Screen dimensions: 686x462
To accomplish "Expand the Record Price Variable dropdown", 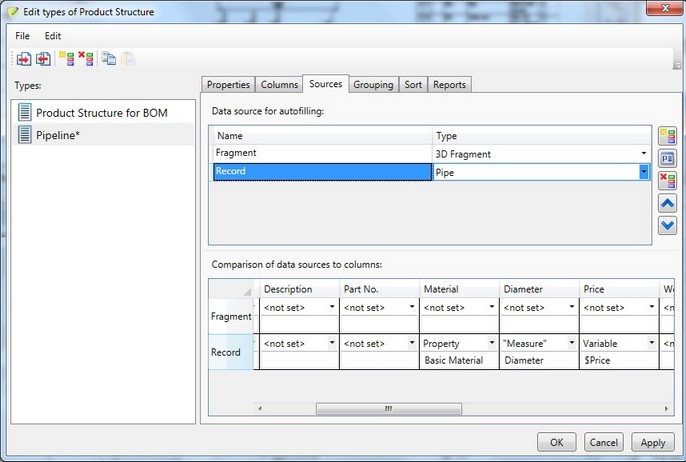I will [x=651, y=343].
